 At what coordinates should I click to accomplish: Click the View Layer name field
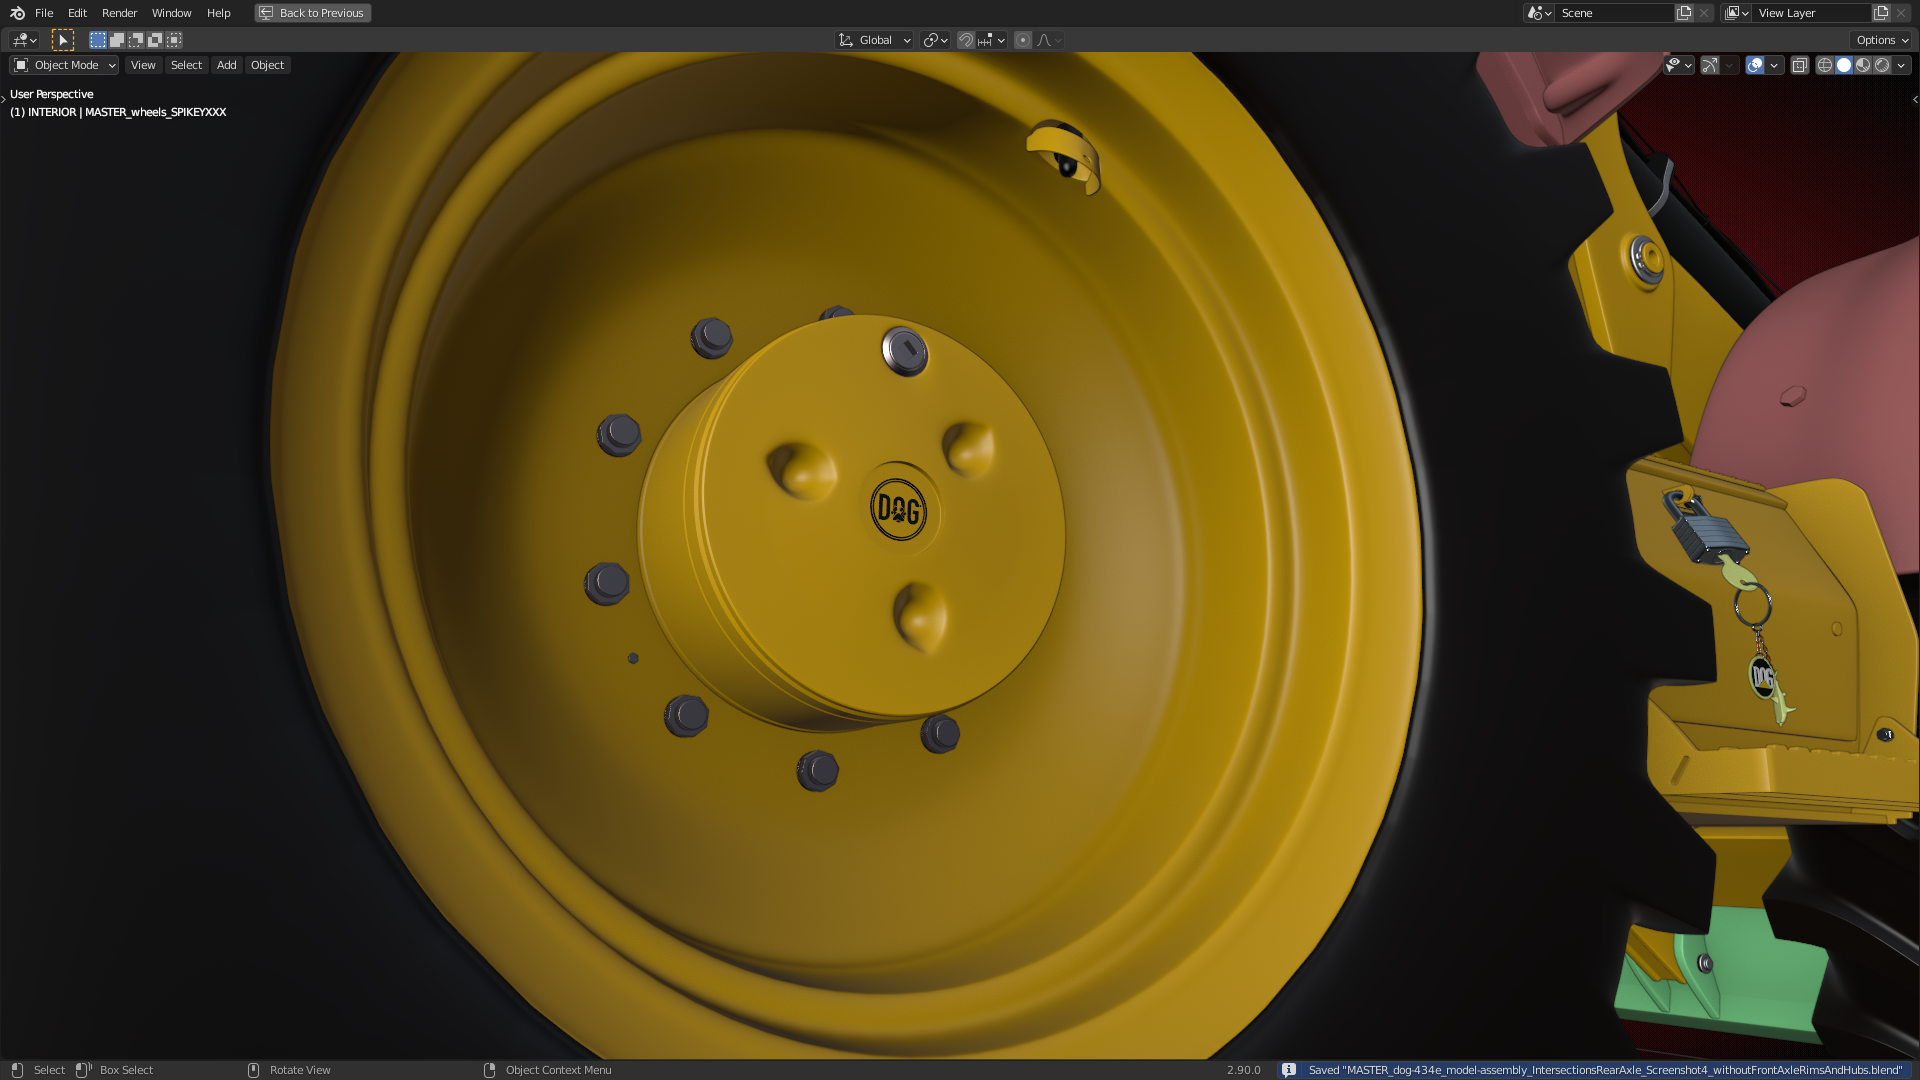coord(1810,13)
